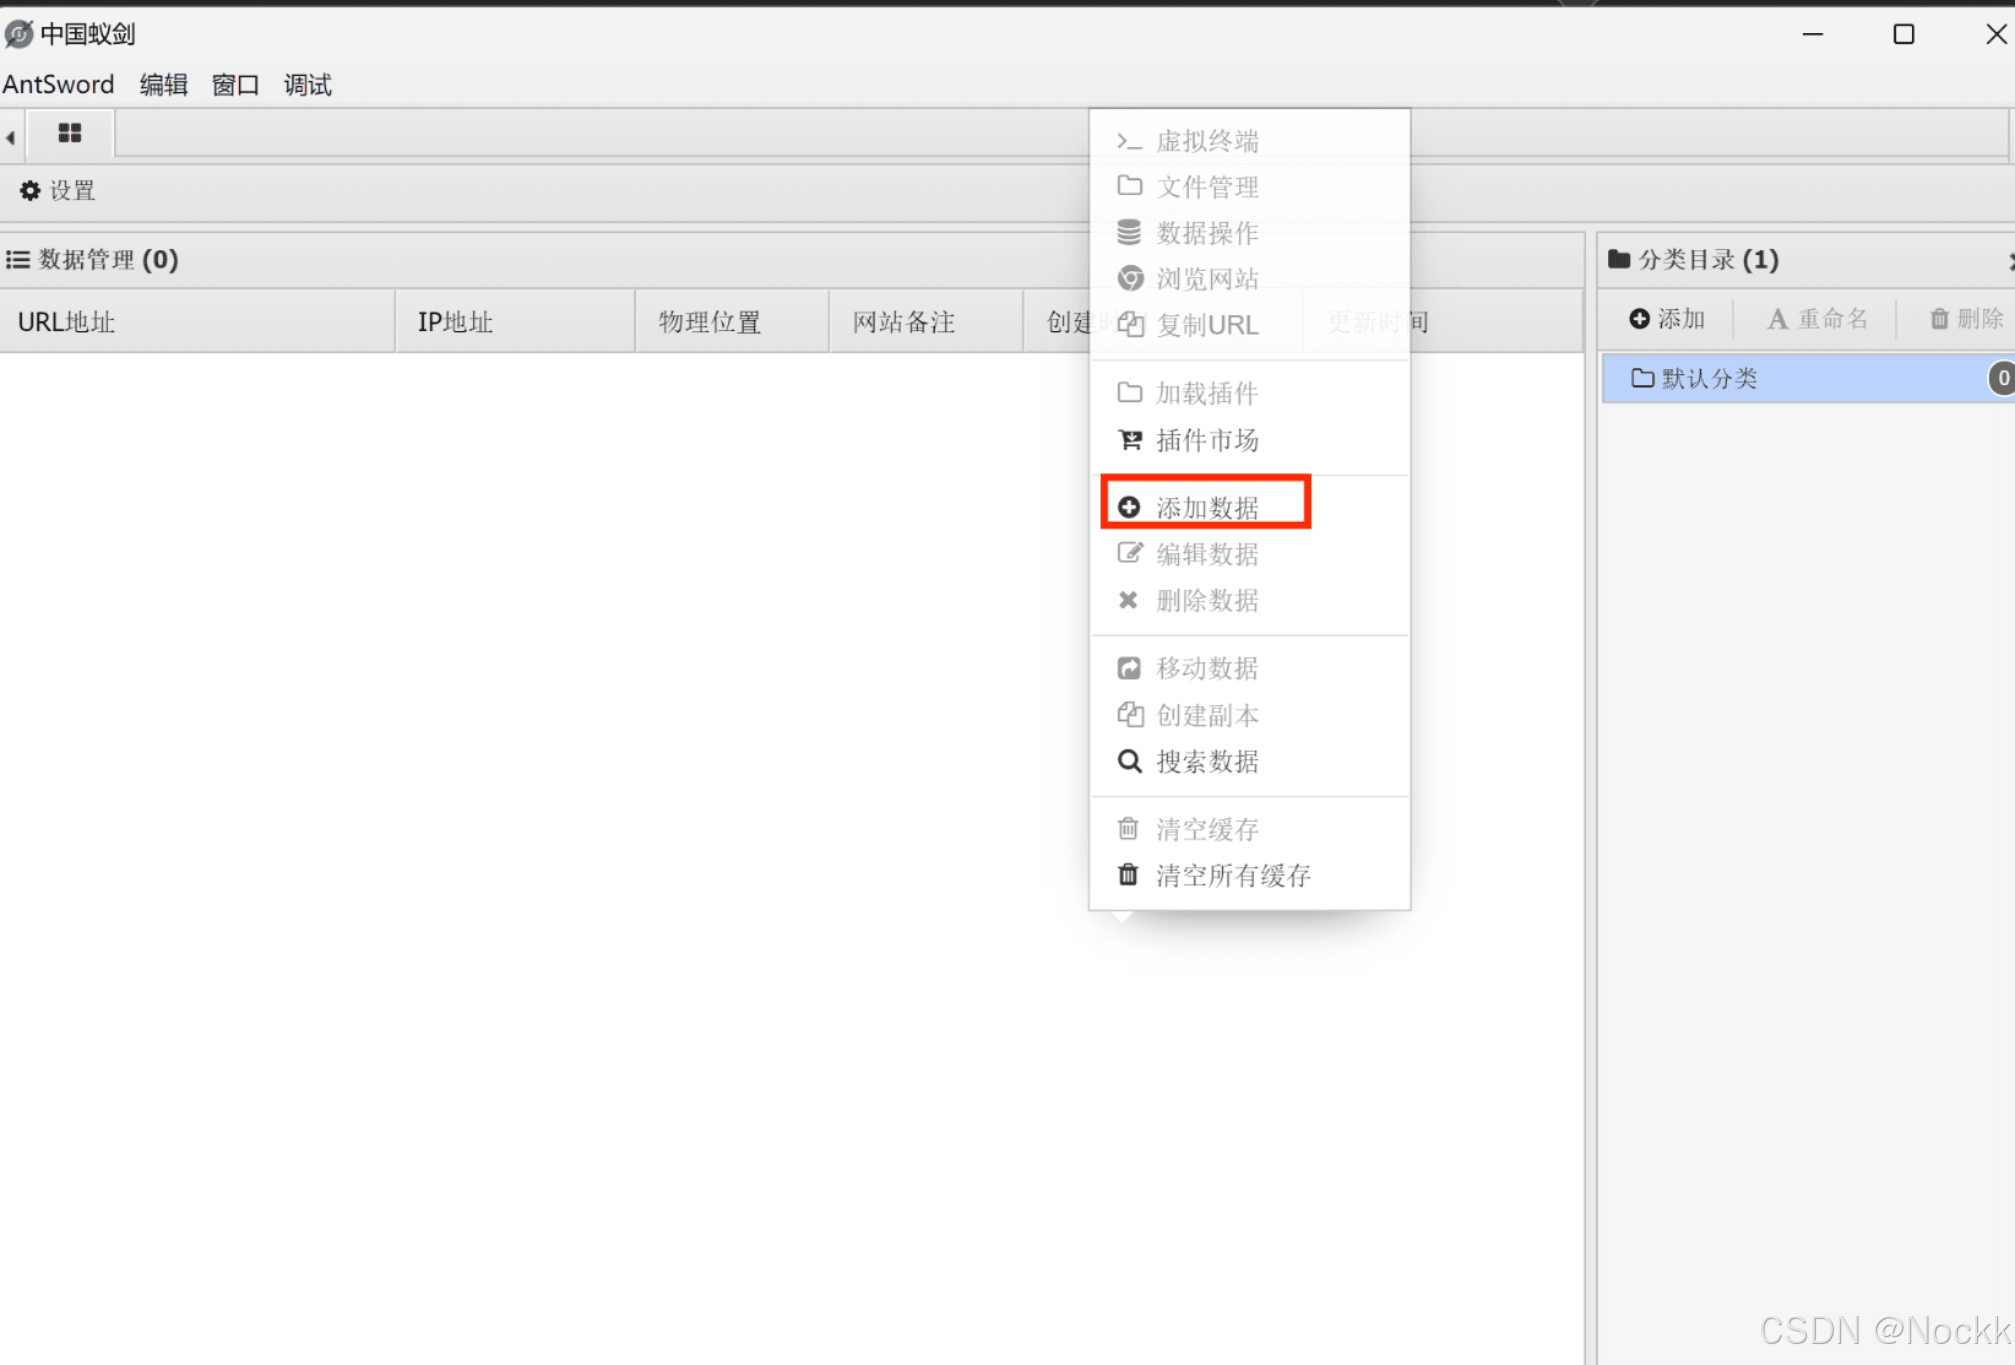This screenshot has height=1365, width=2015.
Task: Open the 设置 settings panel
Action: point(57,190)
